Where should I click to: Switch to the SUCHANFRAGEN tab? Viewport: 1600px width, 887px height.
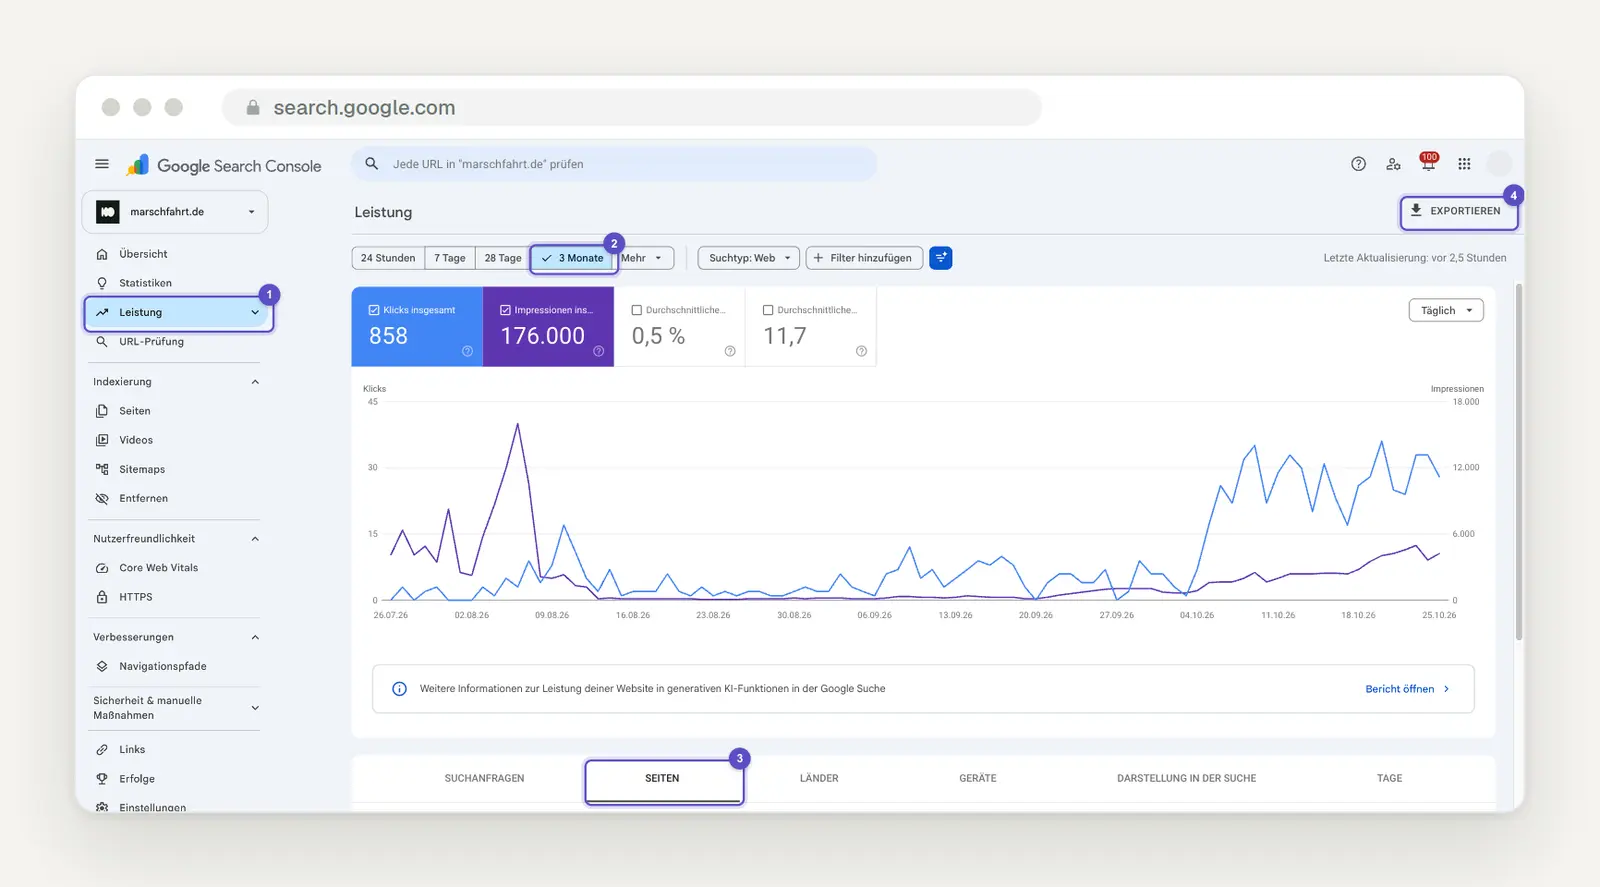coord(484,778)
